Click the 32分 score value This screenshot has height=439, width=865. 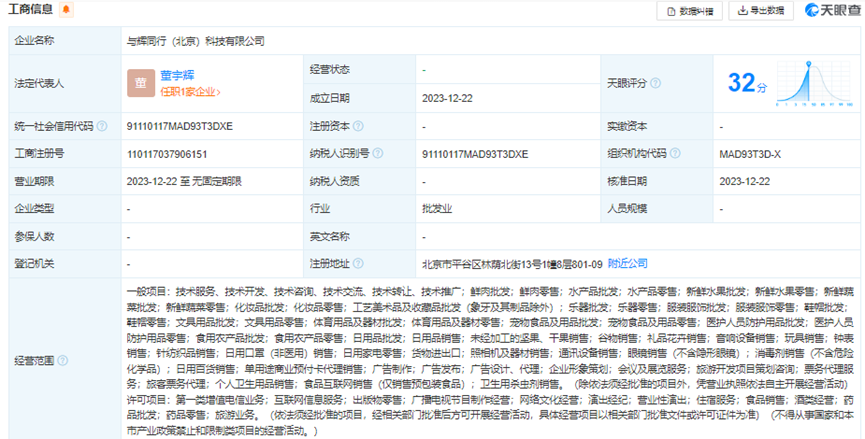coord(747,83)
